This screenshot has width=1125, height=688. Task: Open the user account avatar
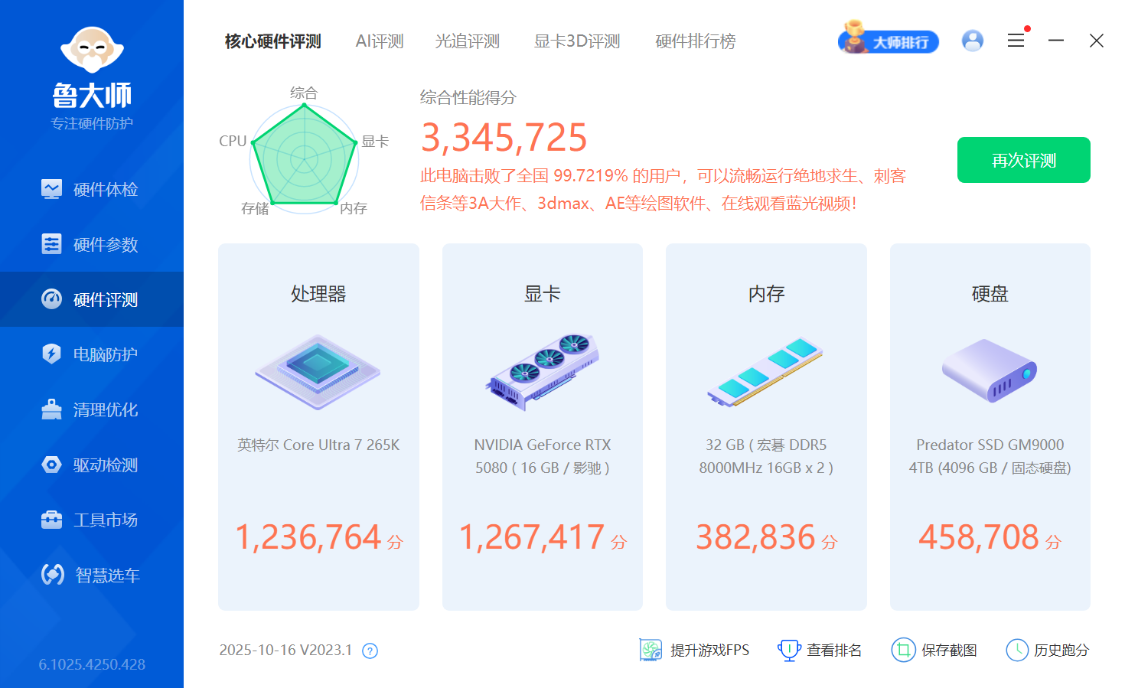point(972,41)
